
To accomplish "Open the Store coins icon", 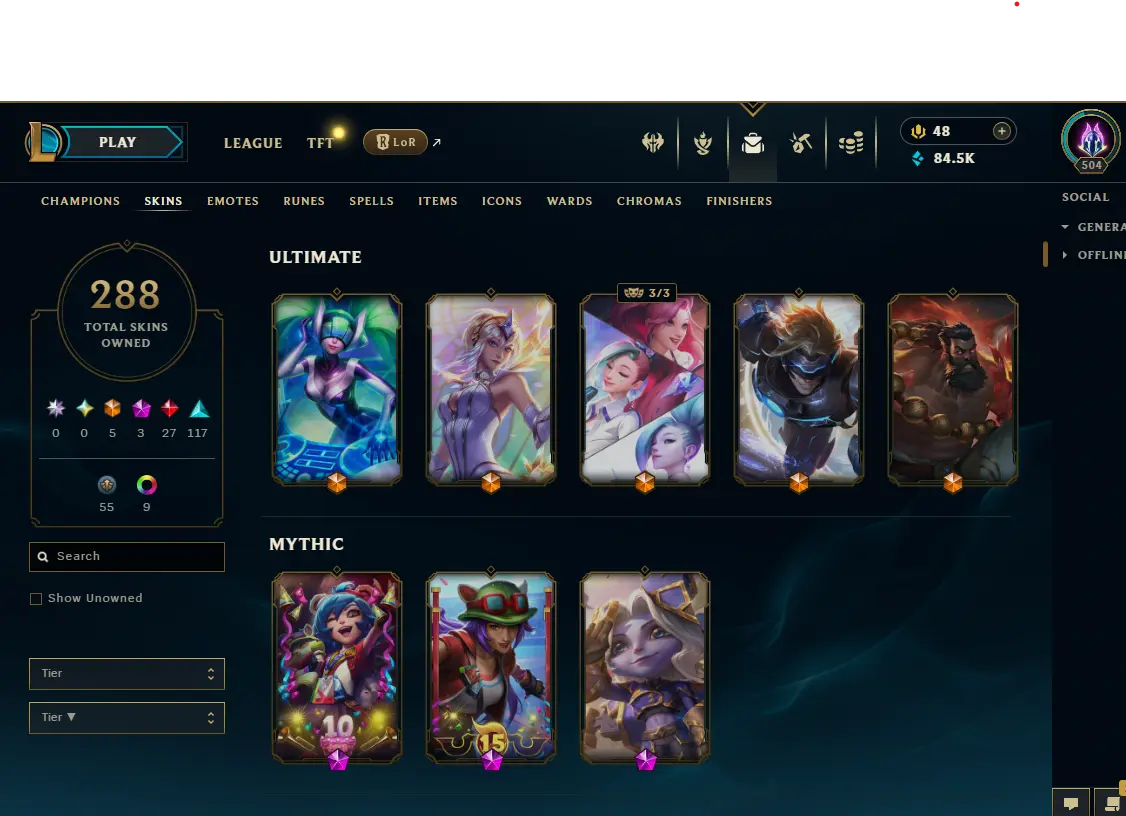I will (x=851, y=143).
